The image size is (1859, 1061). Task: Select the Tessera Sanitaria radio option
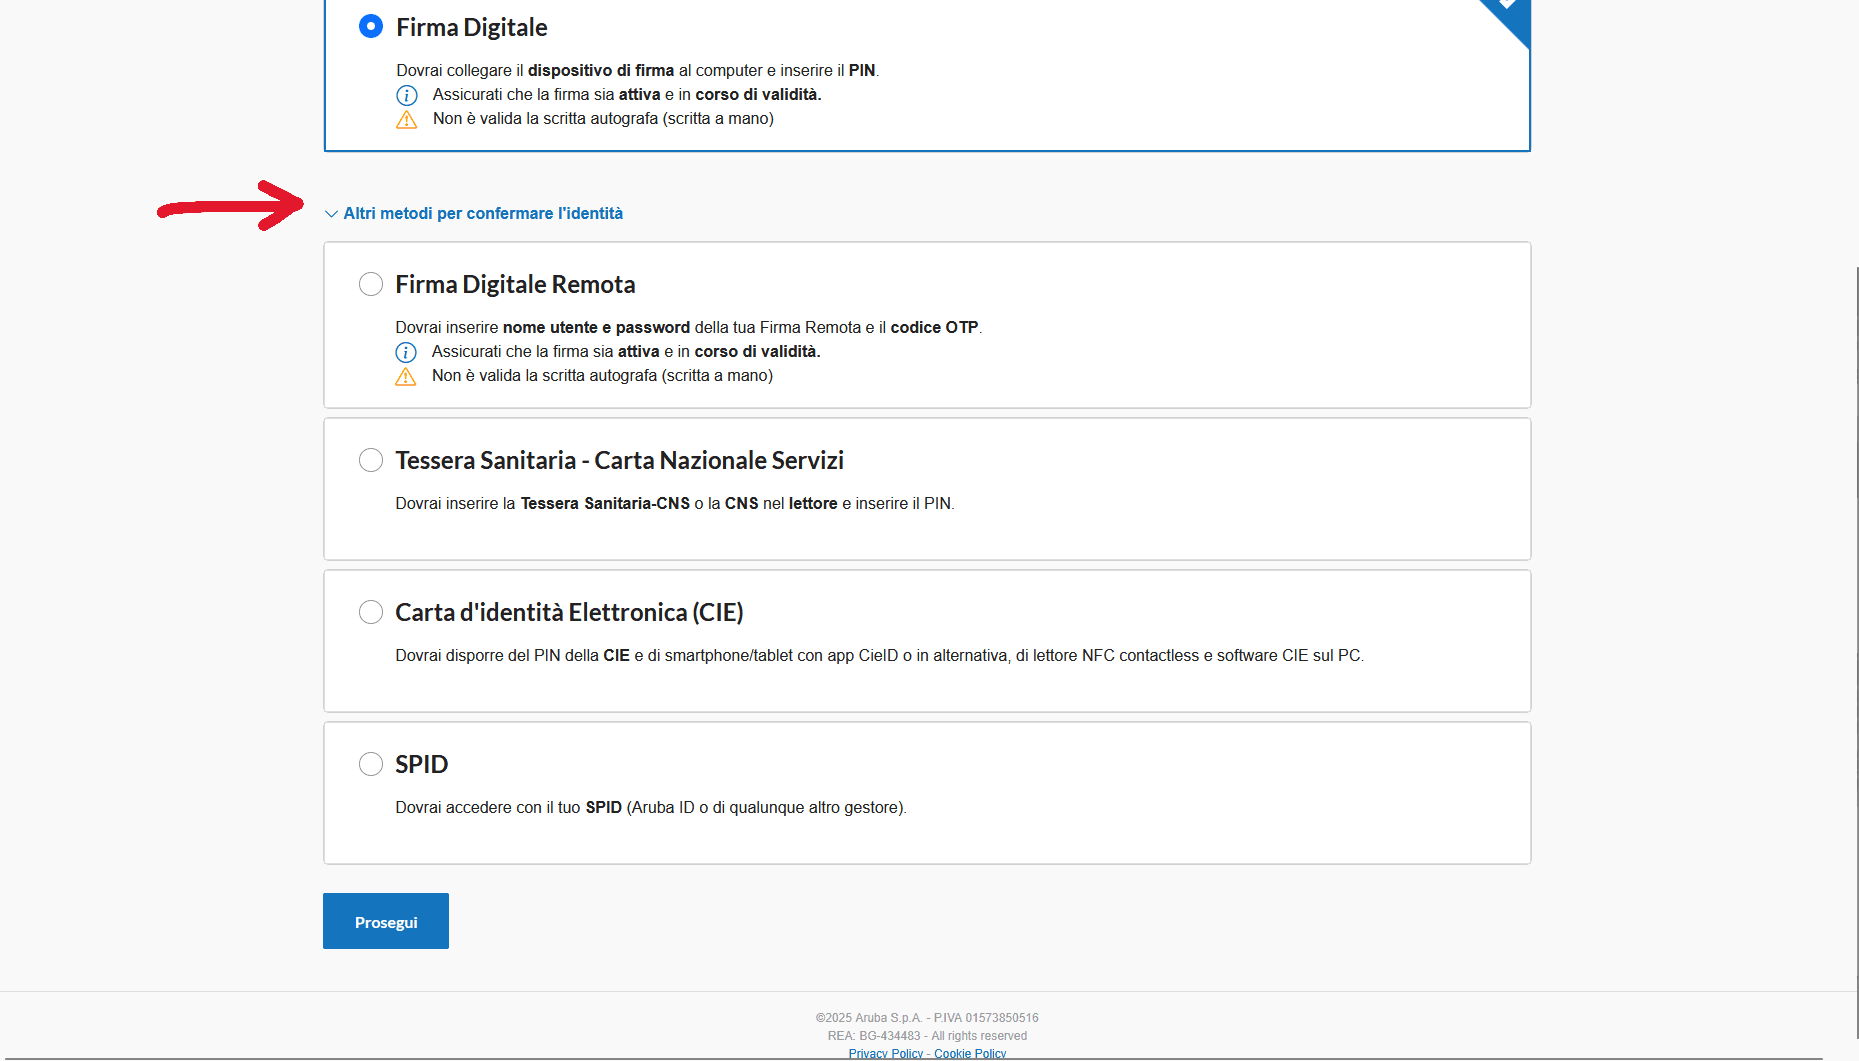[x=370, y=460]
